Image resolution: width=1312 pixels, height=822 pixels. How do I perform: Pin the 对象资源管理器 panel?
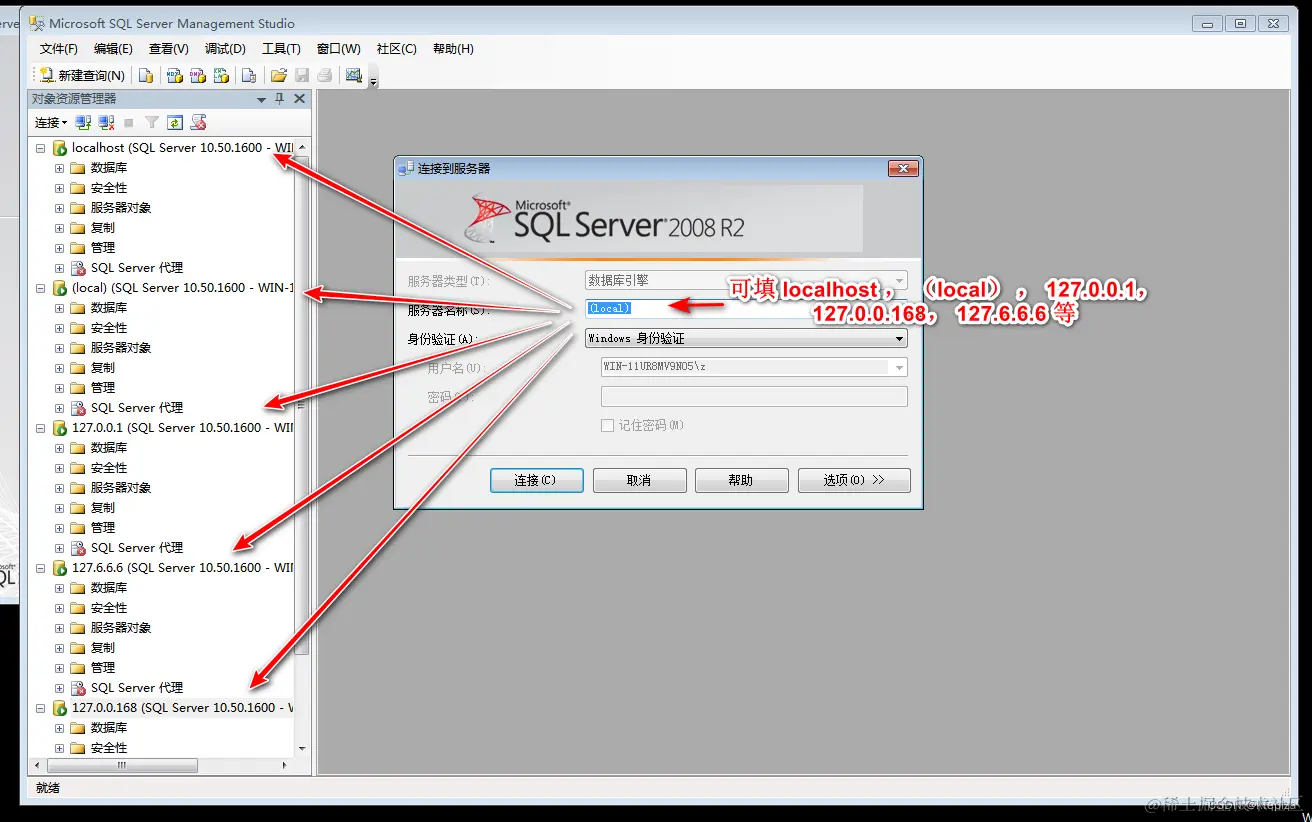pos(280,98)
